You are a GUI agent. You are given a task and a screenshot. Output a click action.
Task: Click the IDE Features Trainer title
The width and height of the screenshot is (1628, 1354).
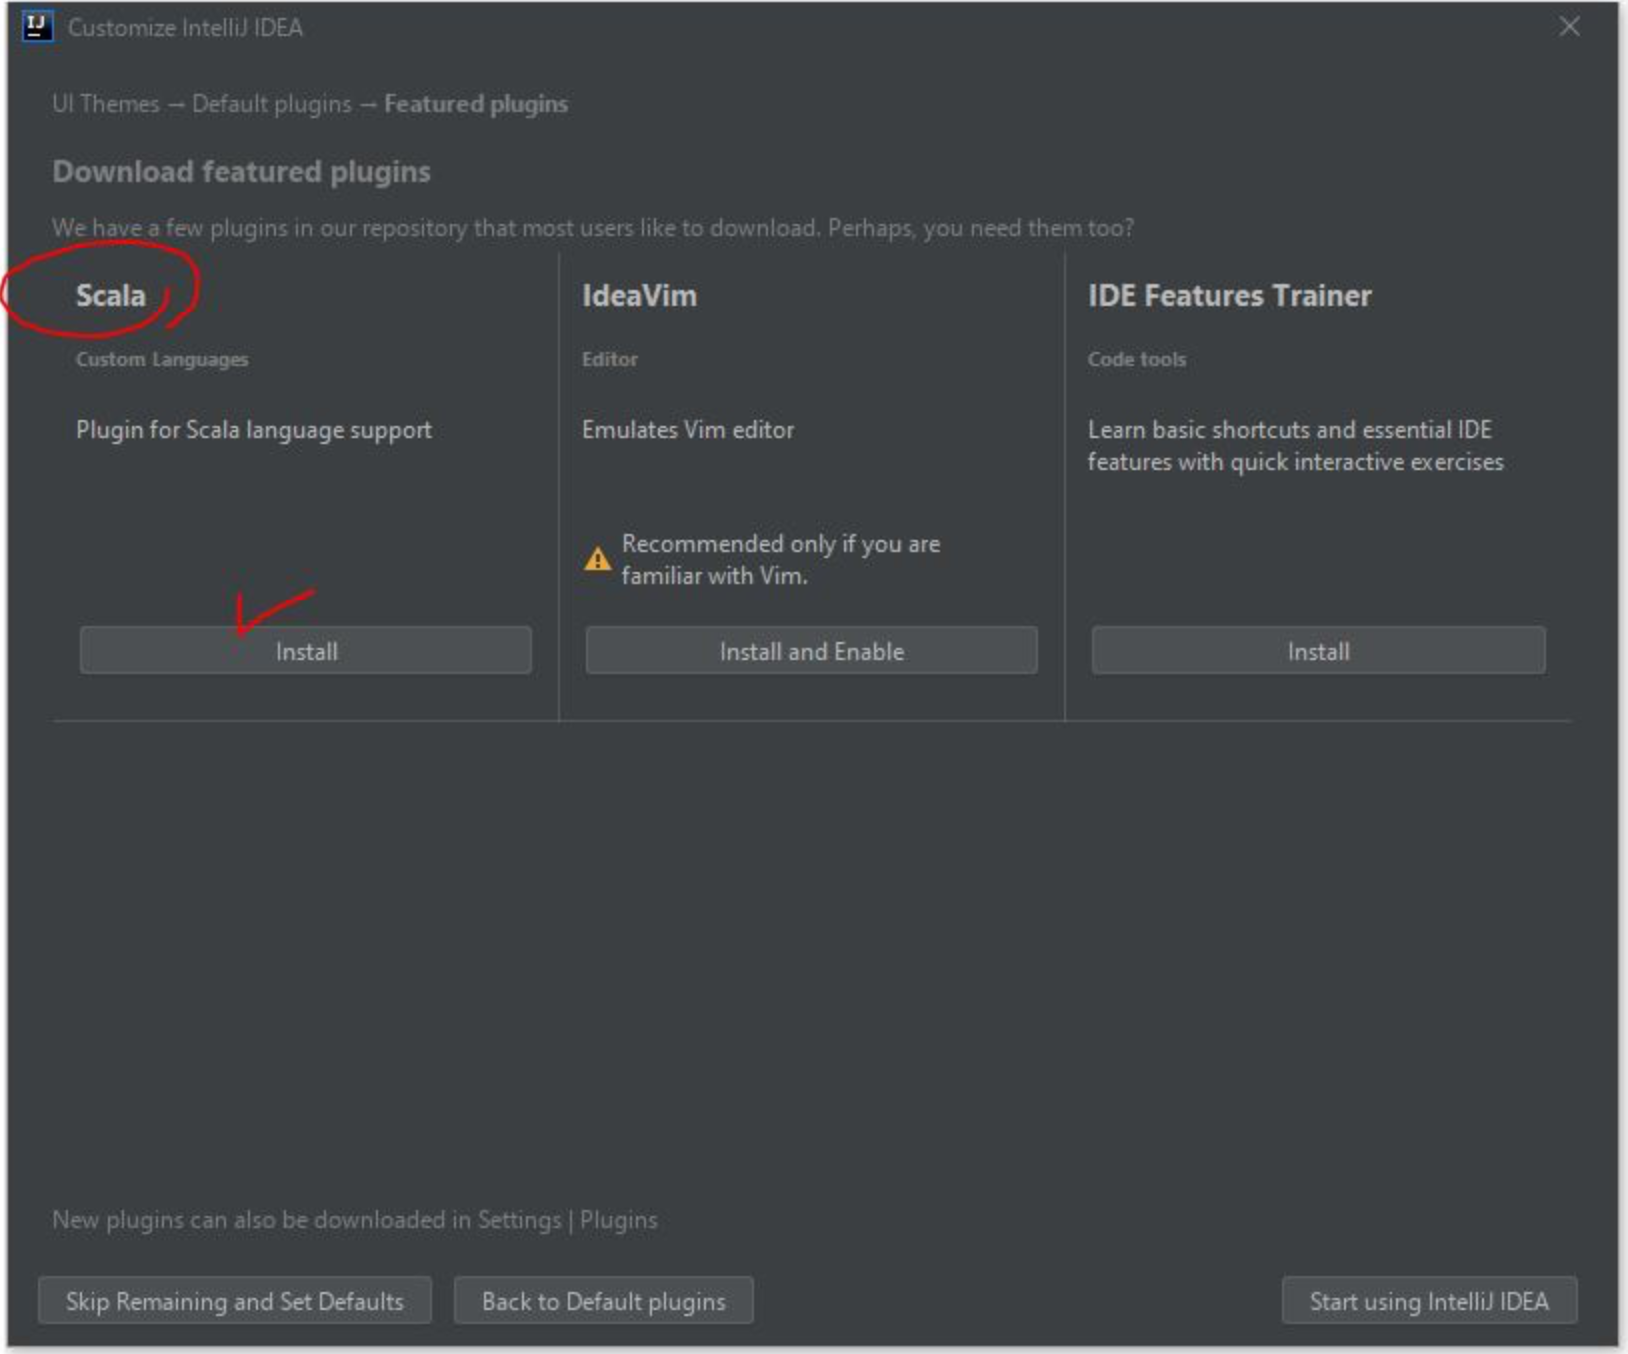tap(1229, 296)
